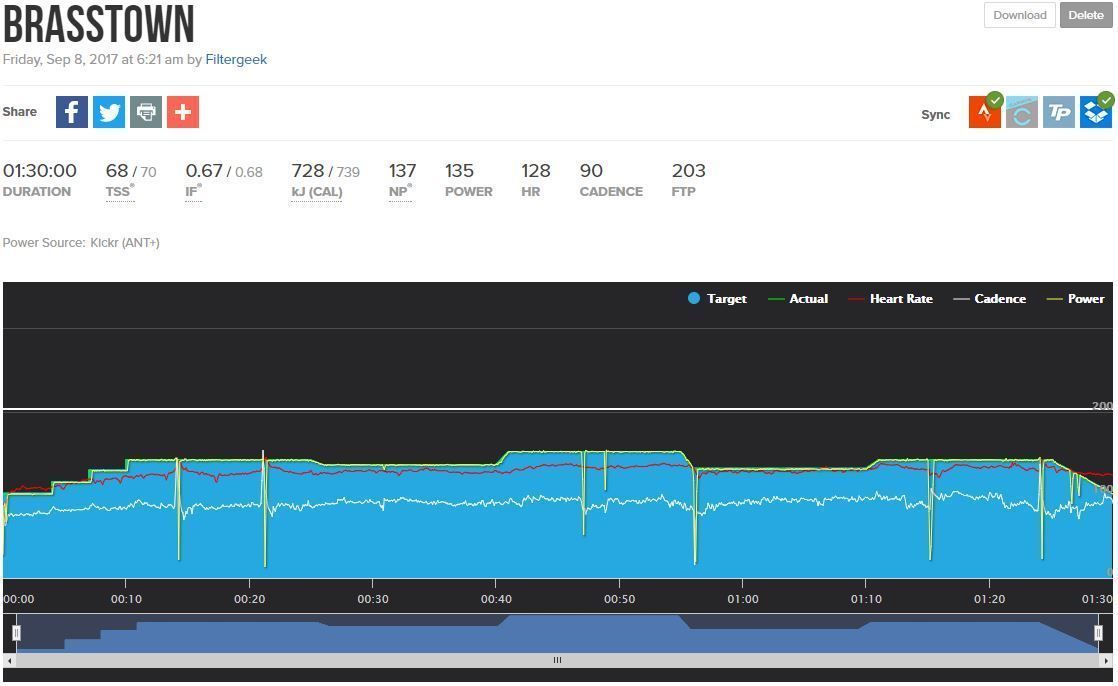This screenshot has height=686, width=1118.
Task: Open more sharing options plus icon
Action: point(183,112)
